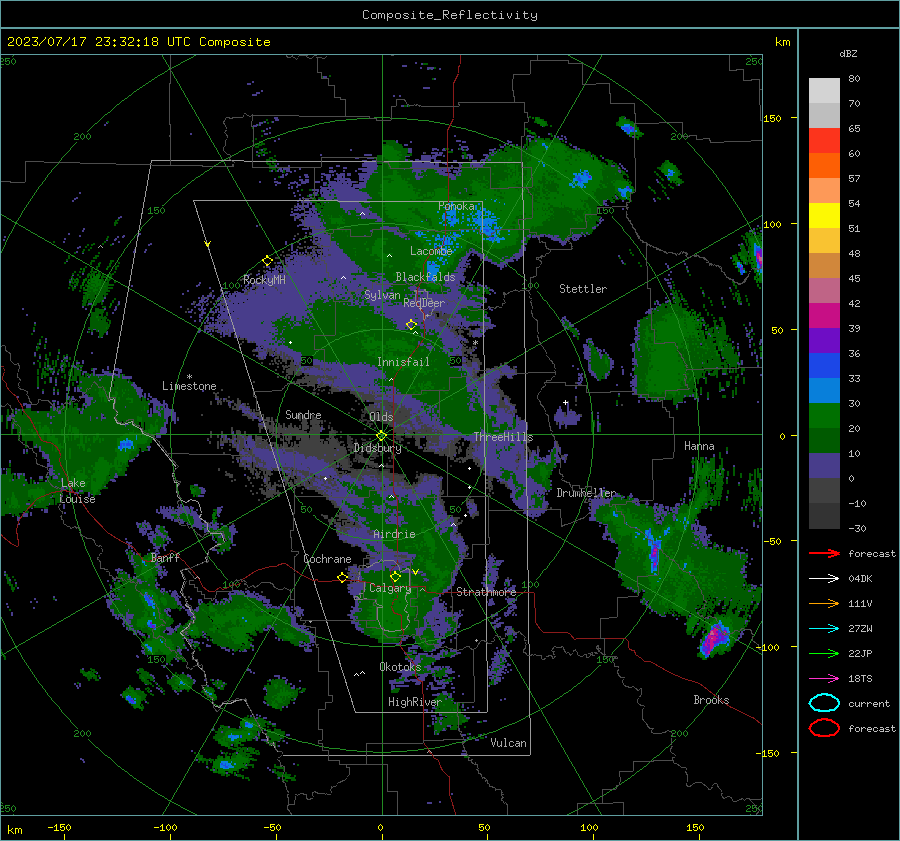This screenshot has height=841, width=900.
Task: Click the Didsbury label
Action: coord(377,448)
